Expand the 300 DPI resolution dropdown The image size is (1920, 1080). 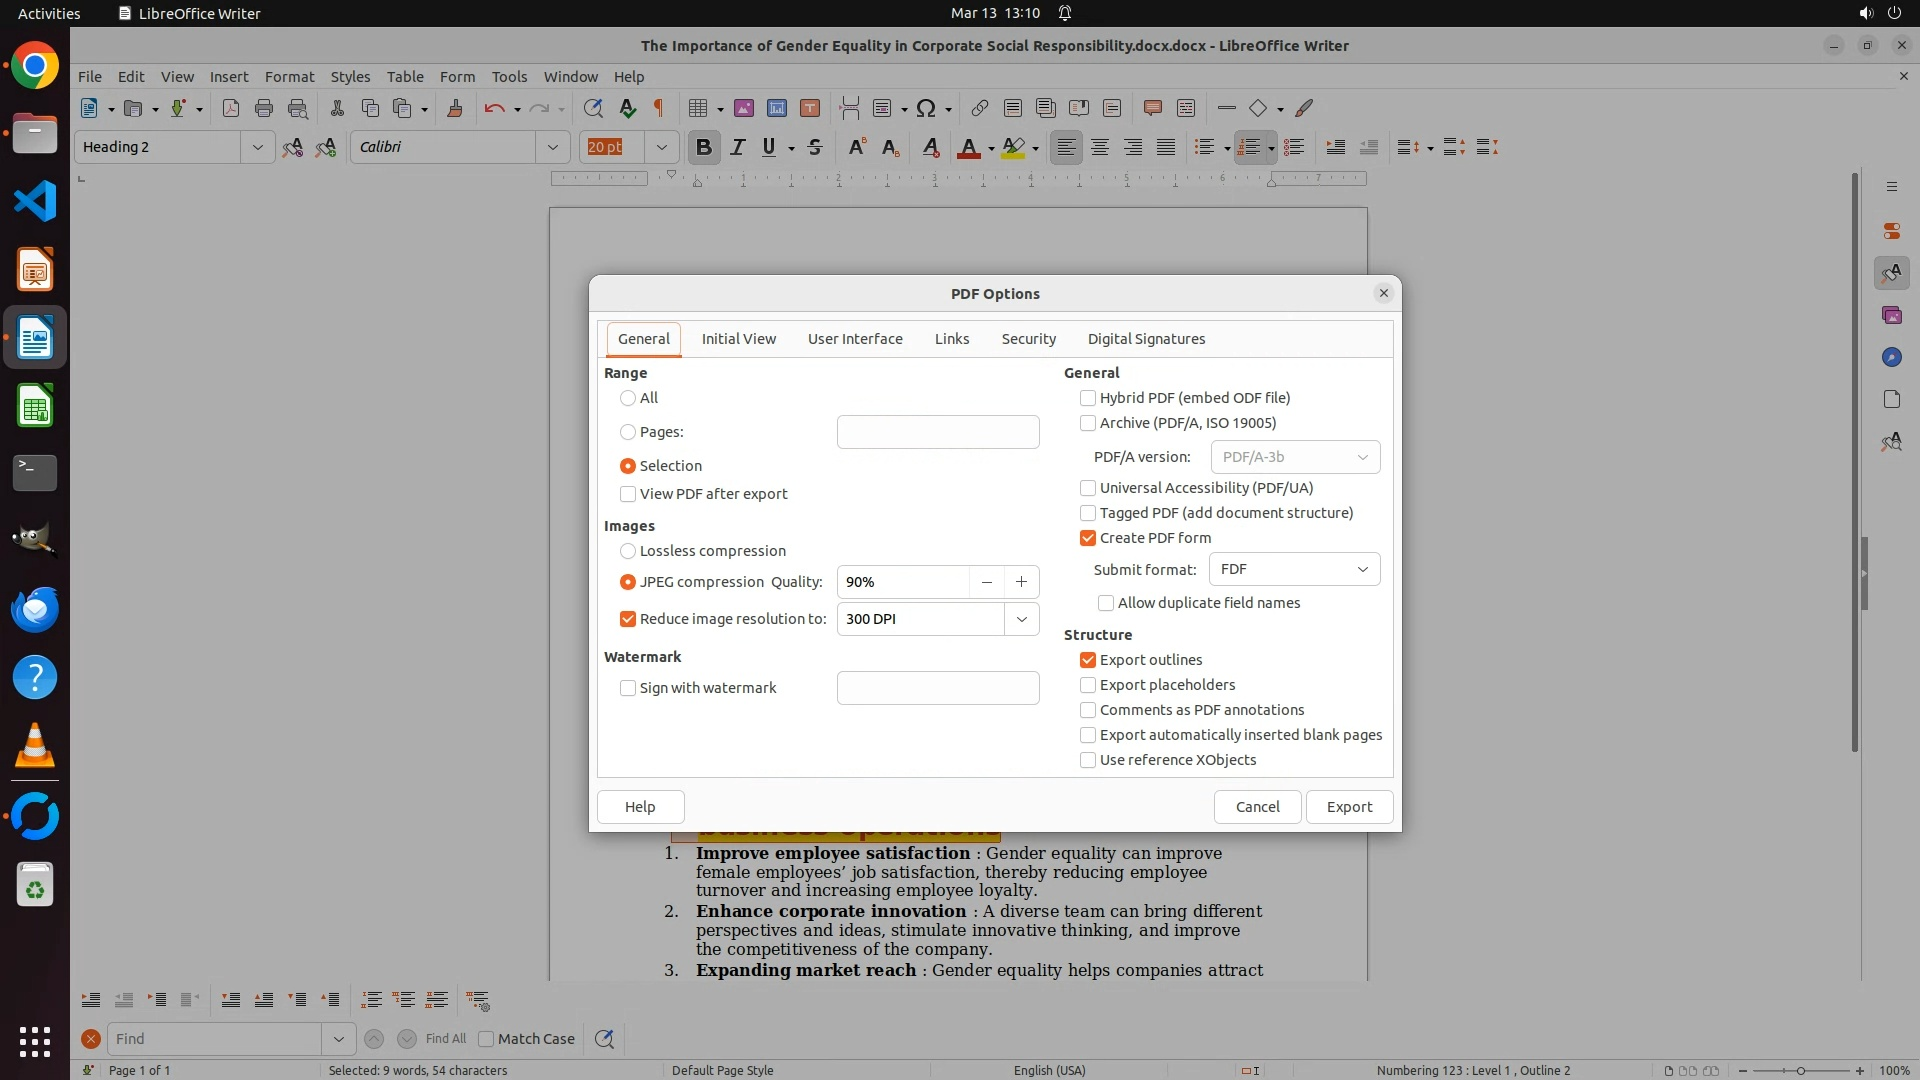(1021, 619)
